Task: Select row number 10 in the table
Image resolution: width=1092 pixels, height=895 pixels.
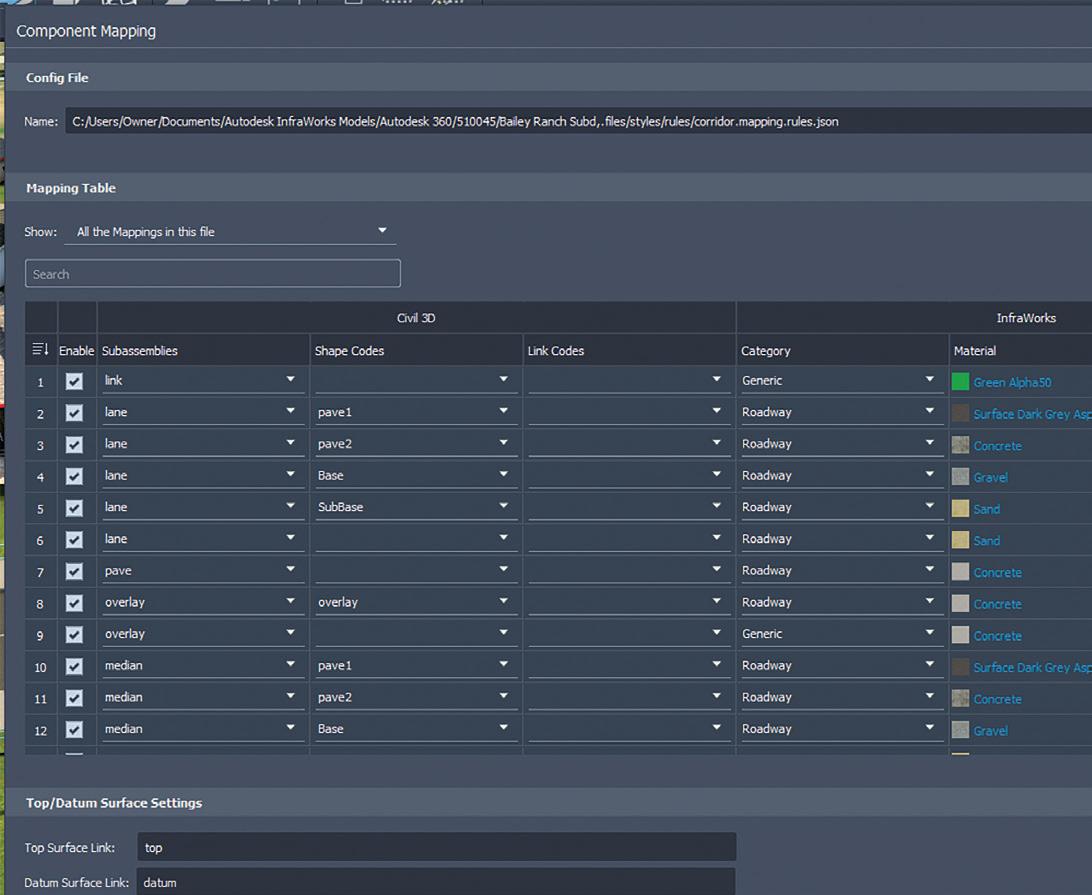Action: 40,667
